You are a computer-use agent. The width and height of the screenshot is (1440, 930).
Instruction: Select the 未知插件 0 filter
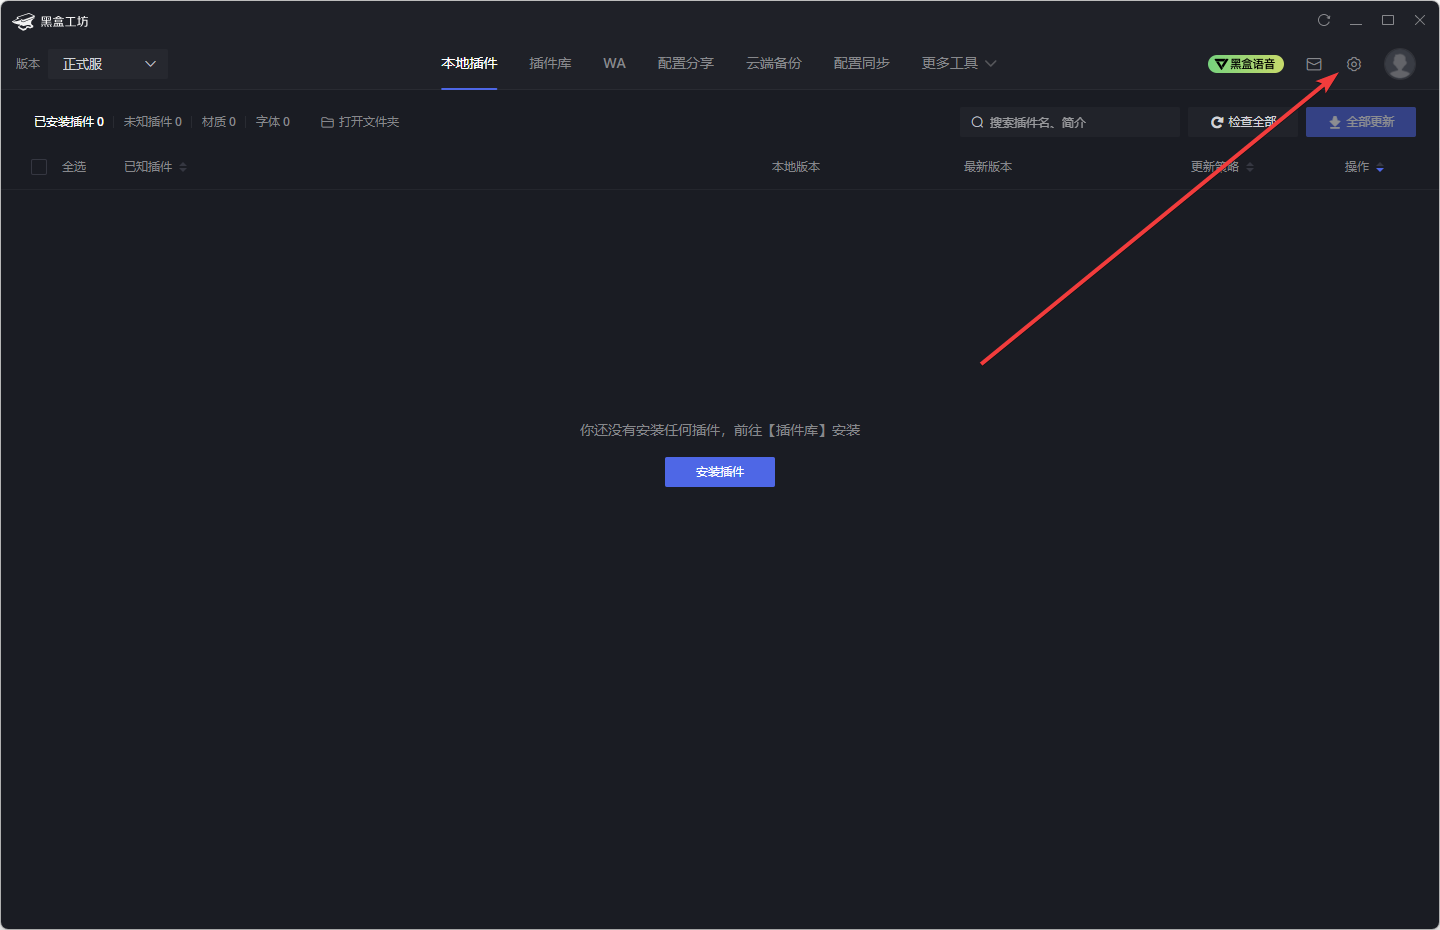[x=153, y=122]
